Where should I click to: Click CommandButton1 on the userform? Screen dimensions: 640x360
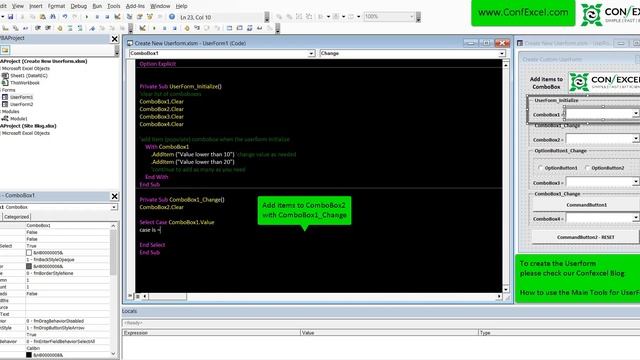pyautogui.click(x=586, y=205)
